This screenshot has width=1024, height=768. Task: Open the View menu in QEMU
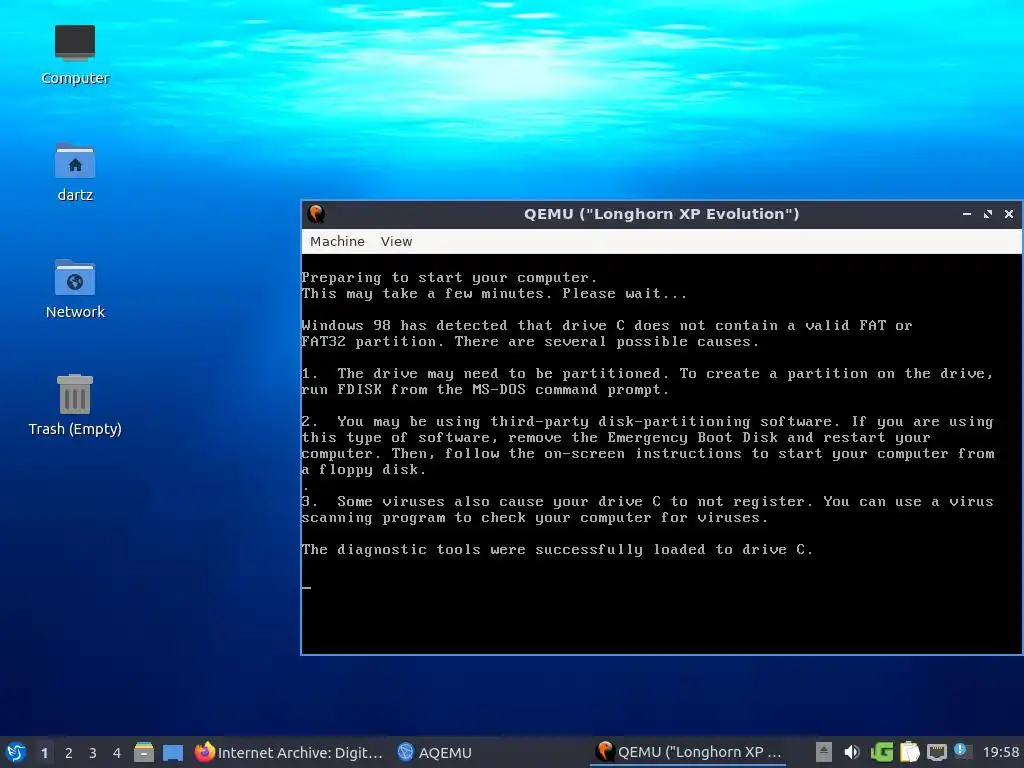[x=396, y=242]
